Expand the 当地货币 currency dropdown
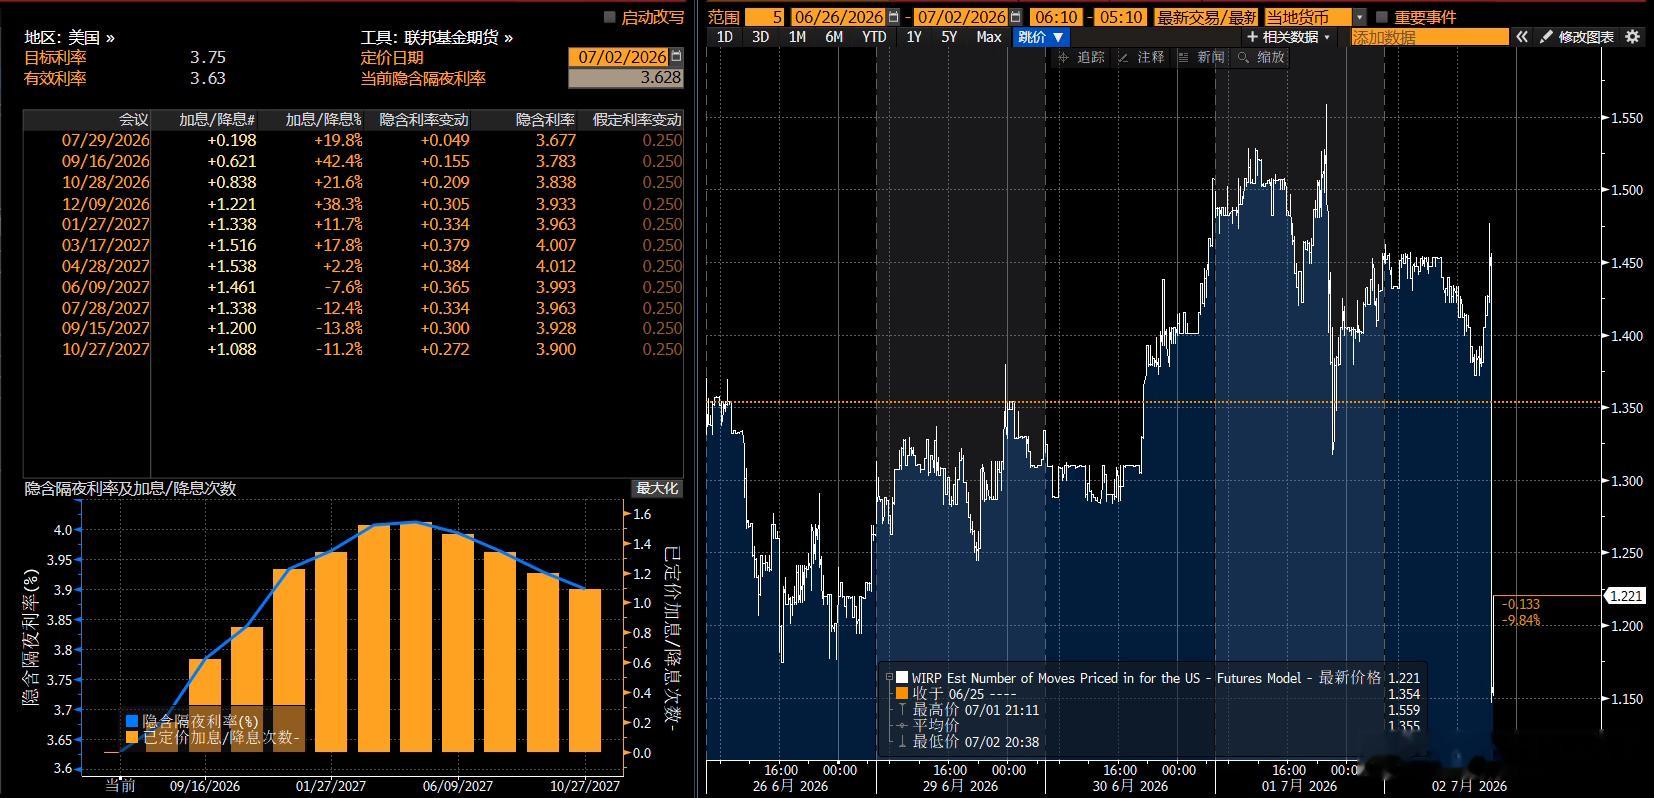1654x798 pixels. (1360, 17)
